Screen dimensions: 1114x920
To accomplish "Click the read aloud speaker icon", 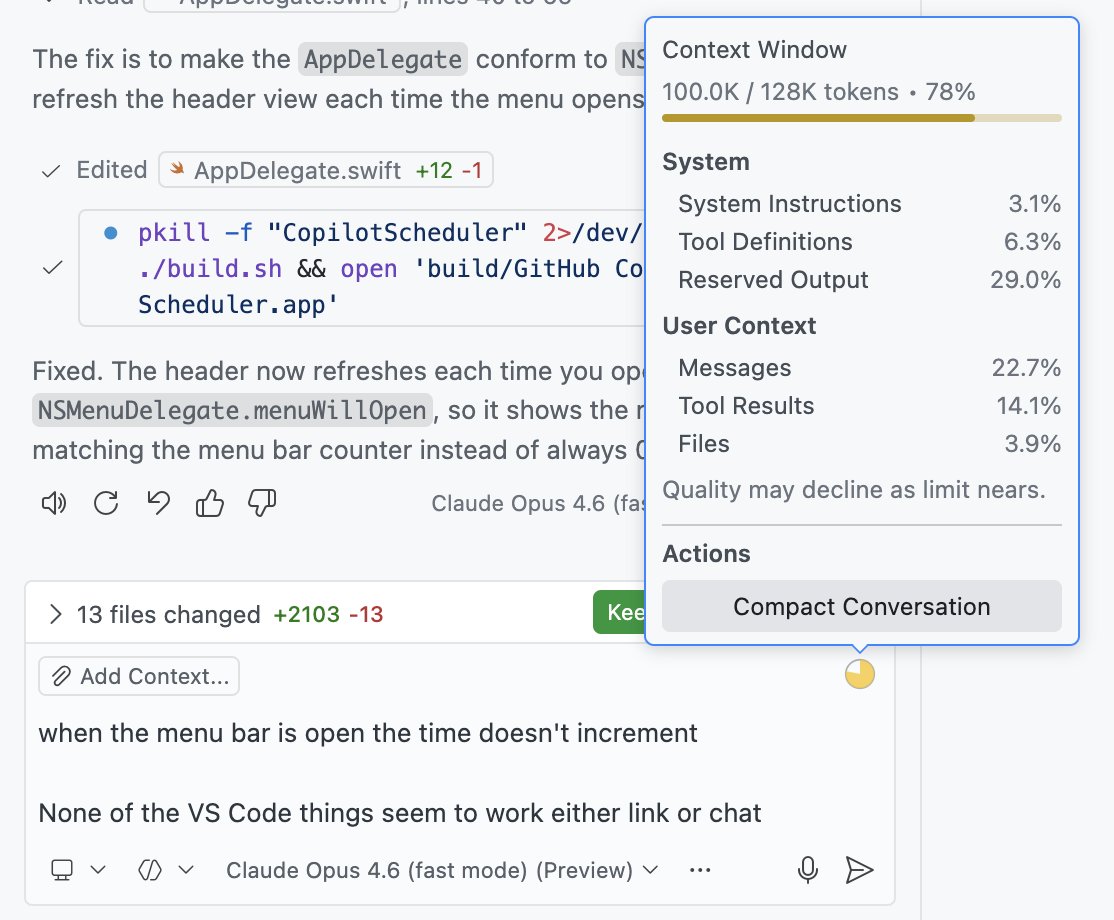I will click(53, 503).
